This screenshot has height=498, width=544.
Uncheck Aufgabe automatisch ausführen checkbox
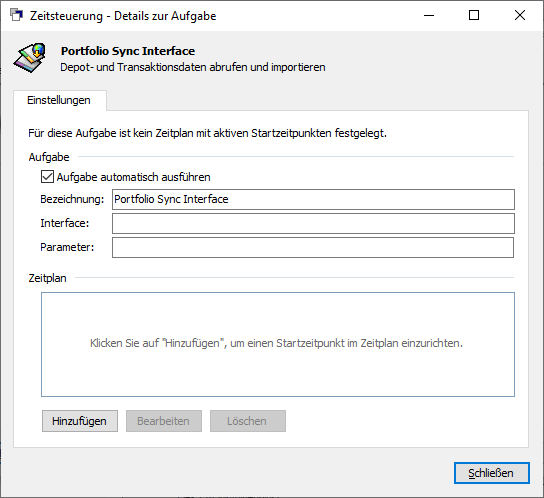click(47, 177)
